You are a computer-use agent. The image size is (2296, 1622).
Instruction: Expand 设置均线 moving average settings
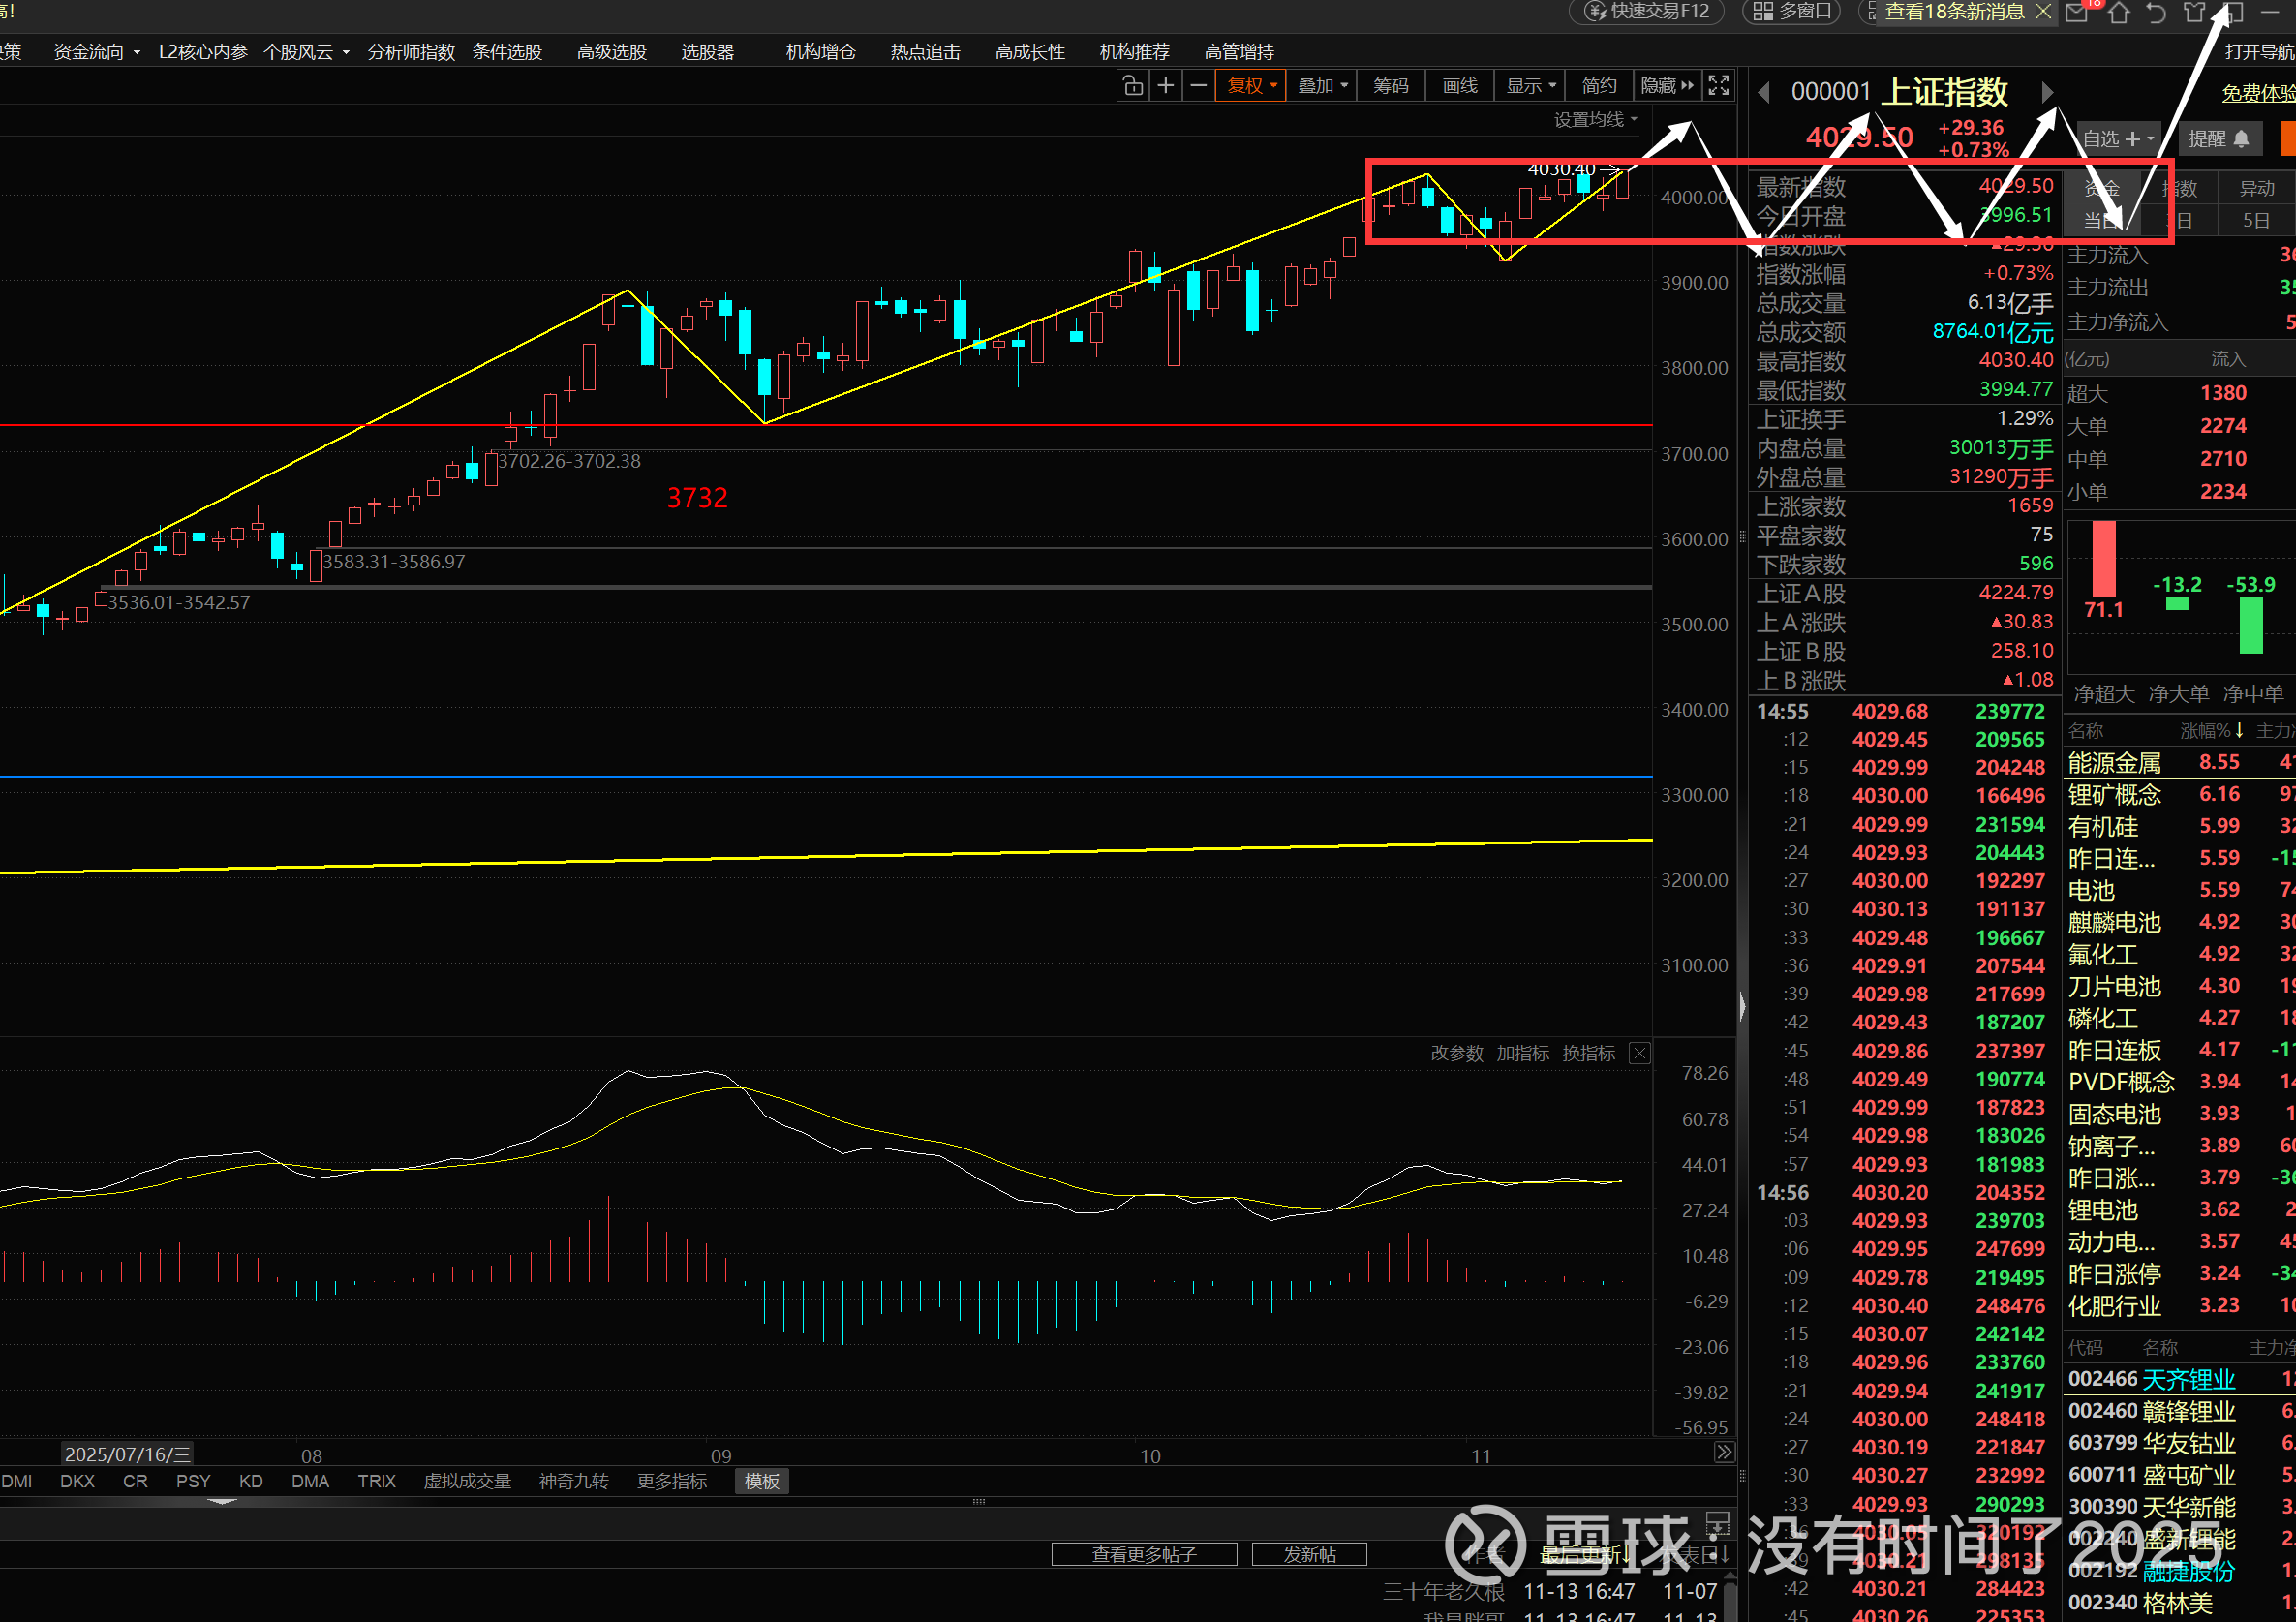tap(1595, 120)
